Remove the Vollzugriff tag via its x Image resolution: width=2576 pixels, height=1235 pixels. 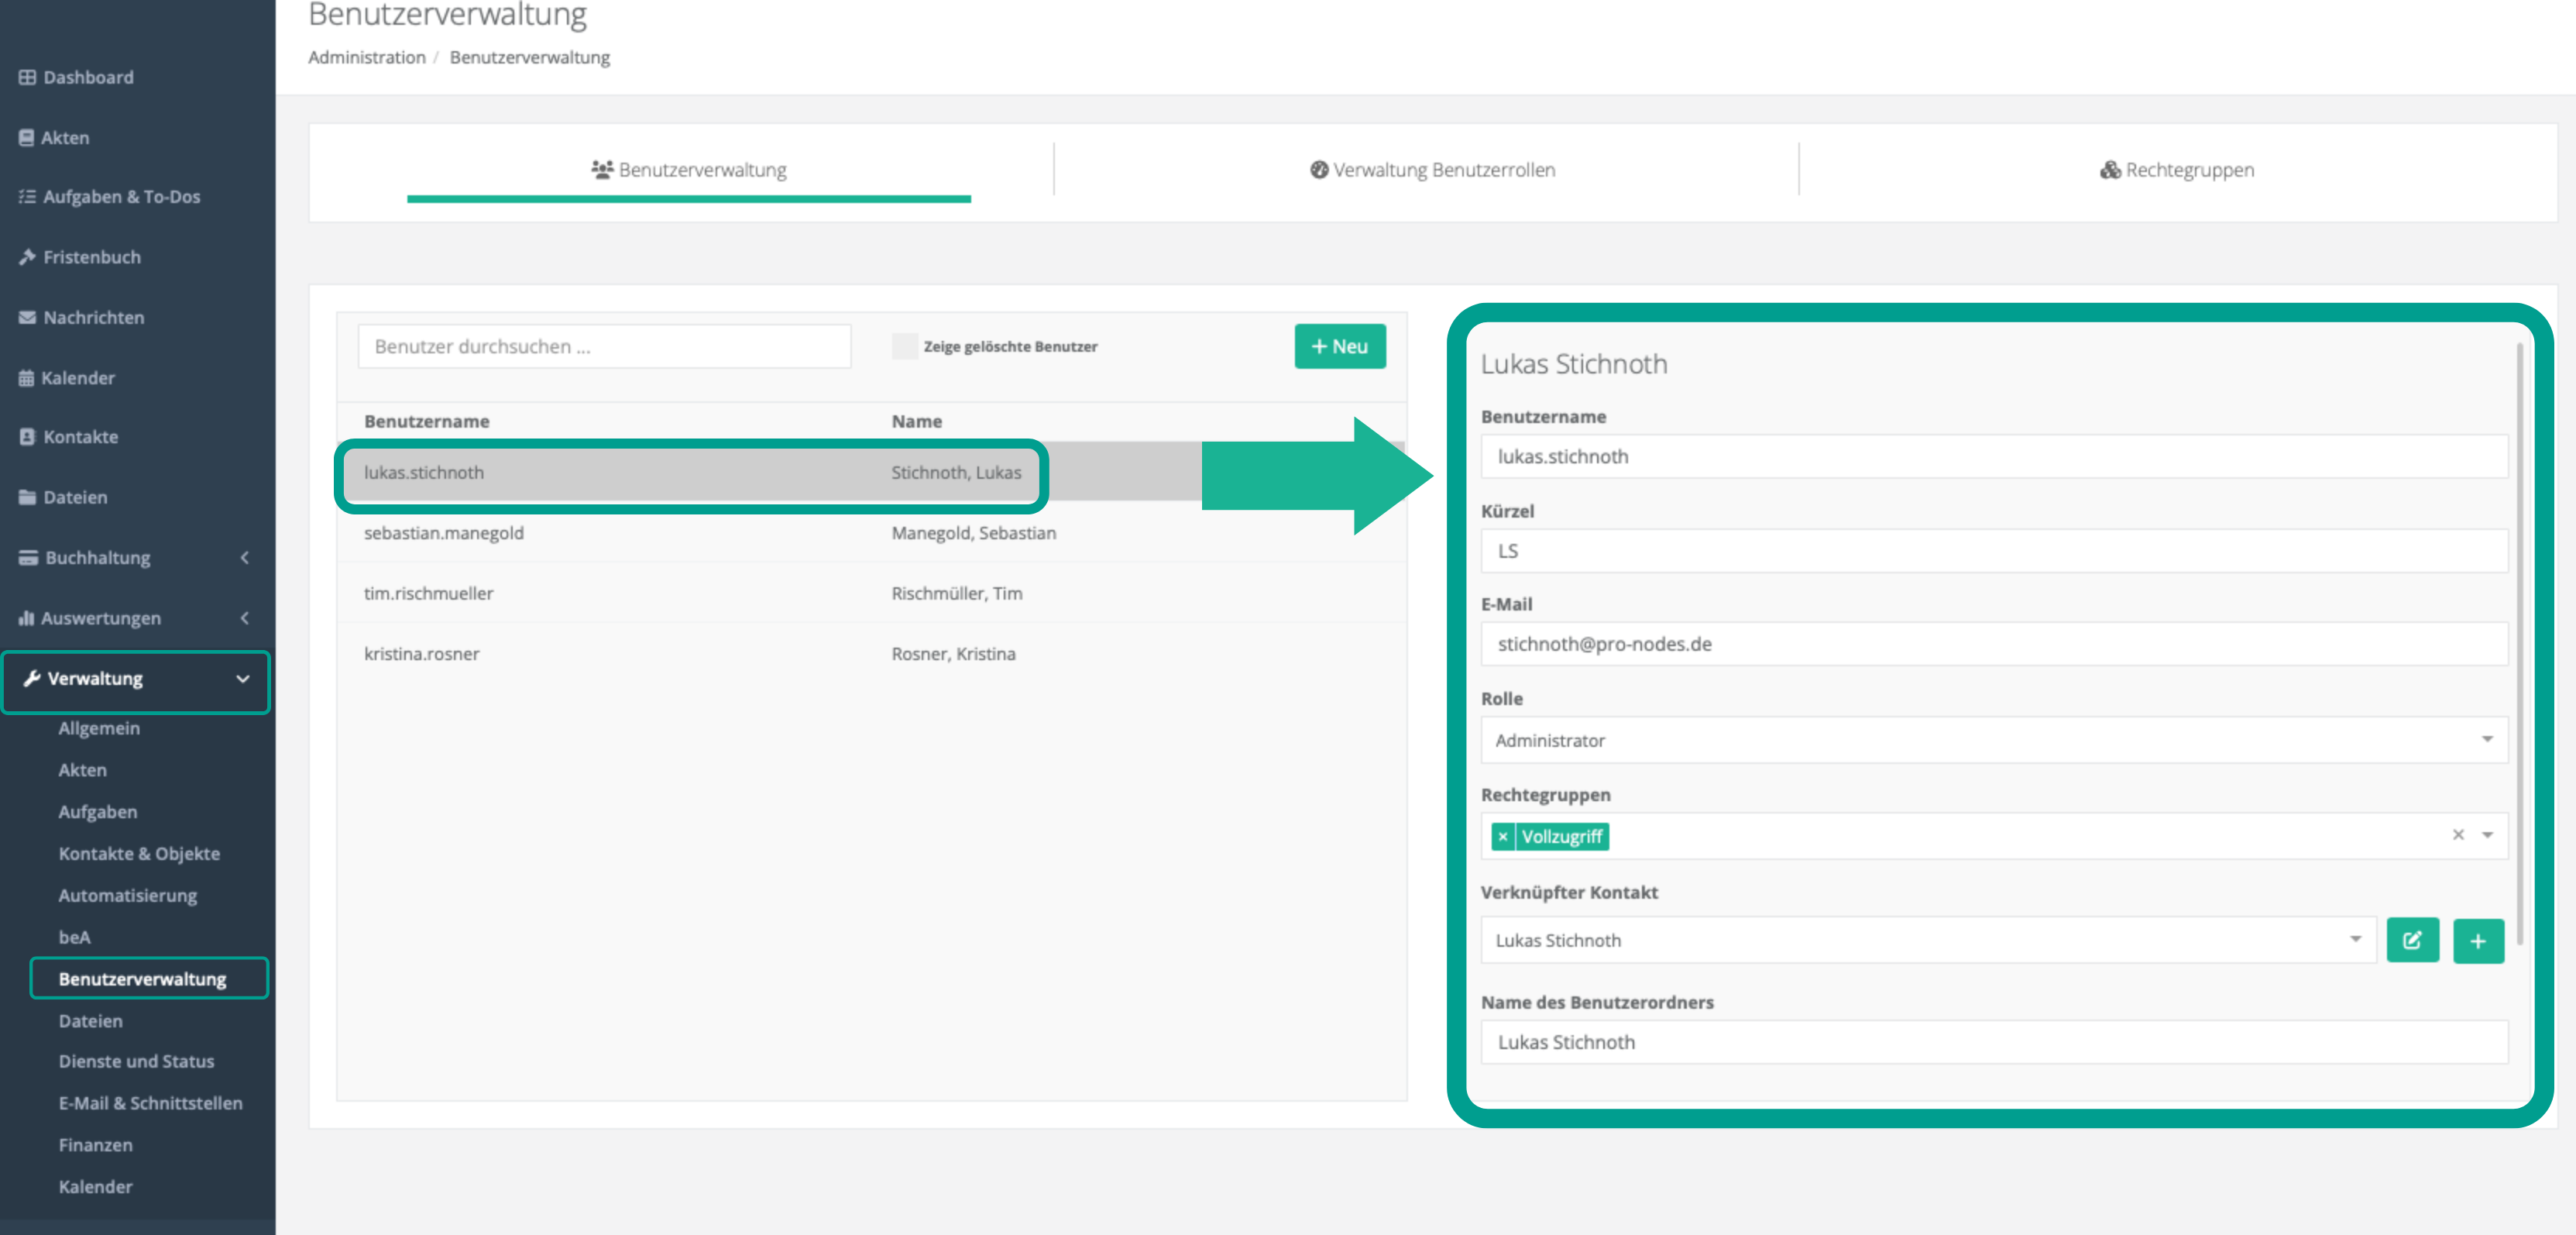pyautogui.click(x=1502, y=836)
